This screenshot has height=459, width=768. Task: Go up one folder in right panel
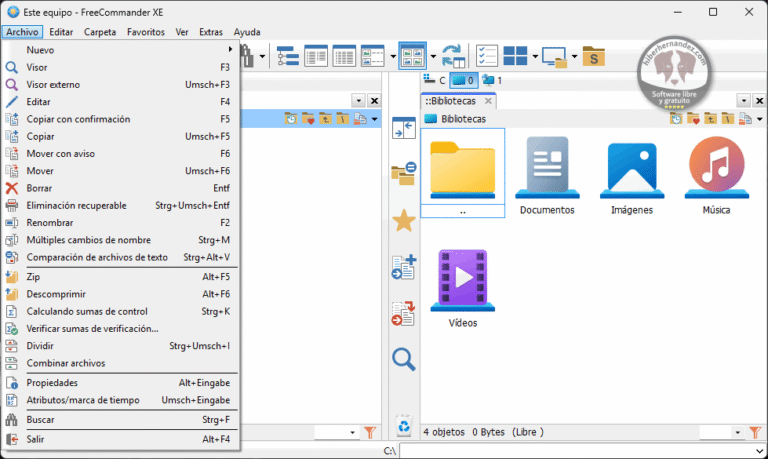(x=710, y=119)
